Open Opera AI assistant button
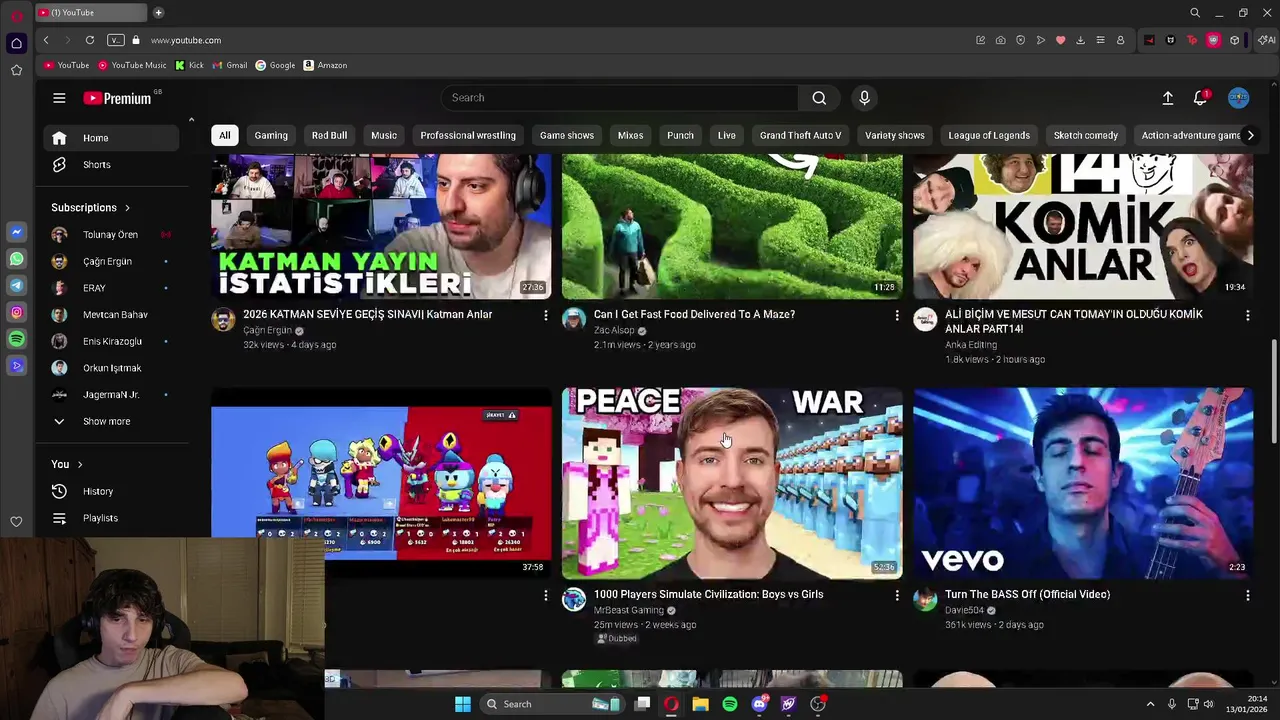The width and height of the screenshot is (1280, 720). click(x=1268, y=40)
